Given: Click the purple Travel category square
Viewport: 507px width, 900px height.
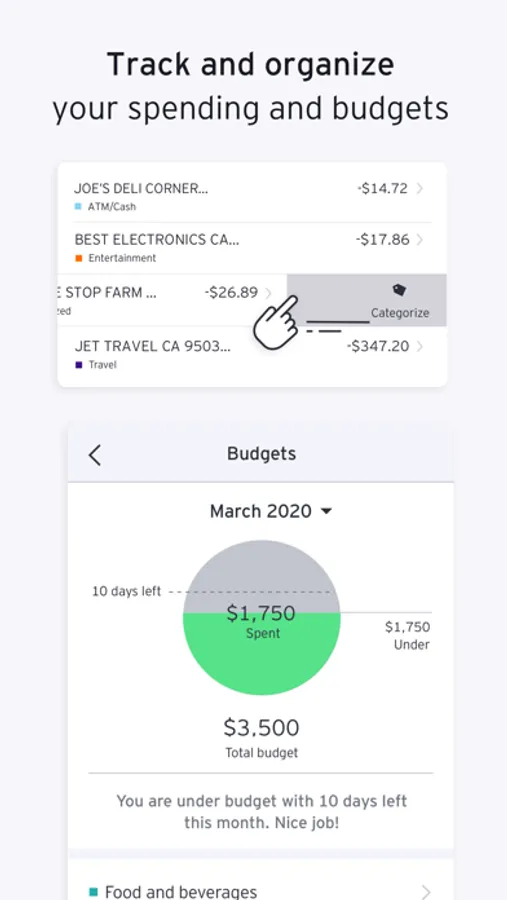Looking at the screenshot, I should pos(79,364).
